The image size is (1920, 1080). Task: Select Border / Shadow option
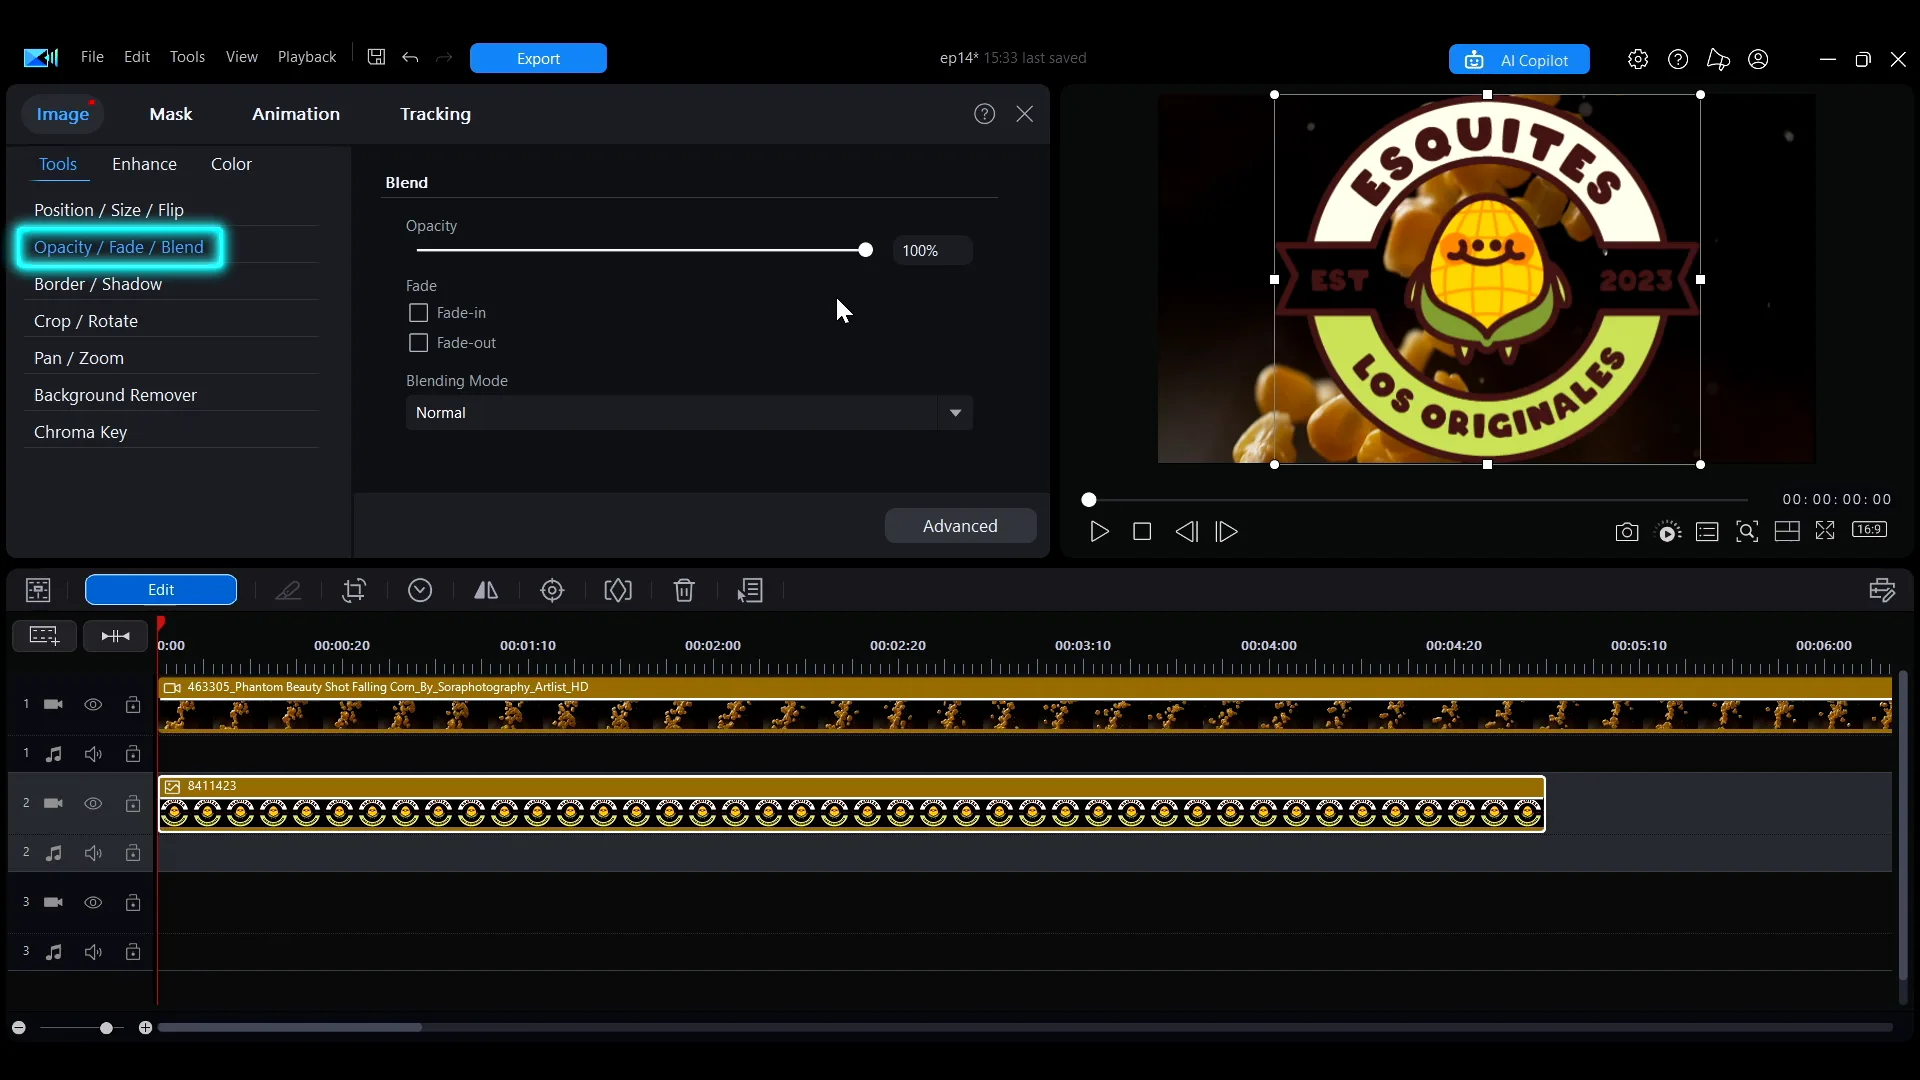click(x=98, y=284)
